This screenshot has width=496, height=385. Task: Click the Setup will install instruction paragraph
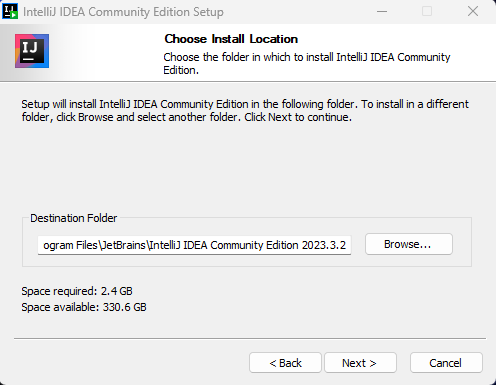pos(245,111)
